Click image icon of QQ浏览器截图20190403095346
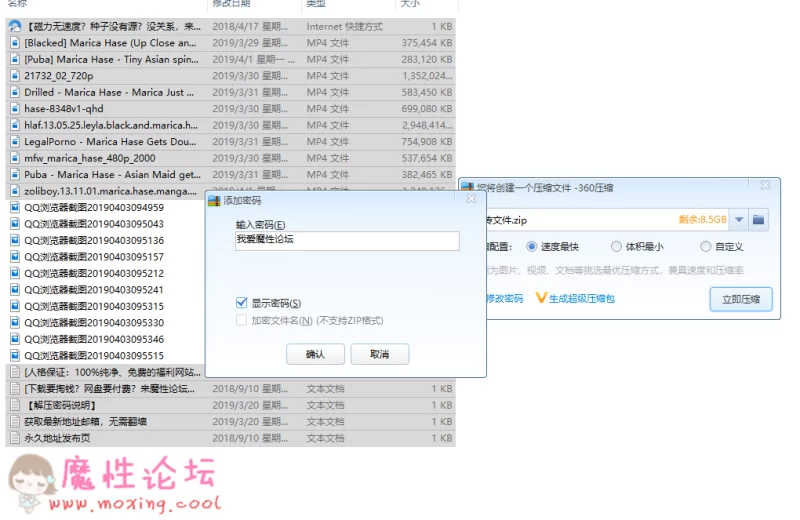Screen dimensions: 800x520 pos(15,339)
